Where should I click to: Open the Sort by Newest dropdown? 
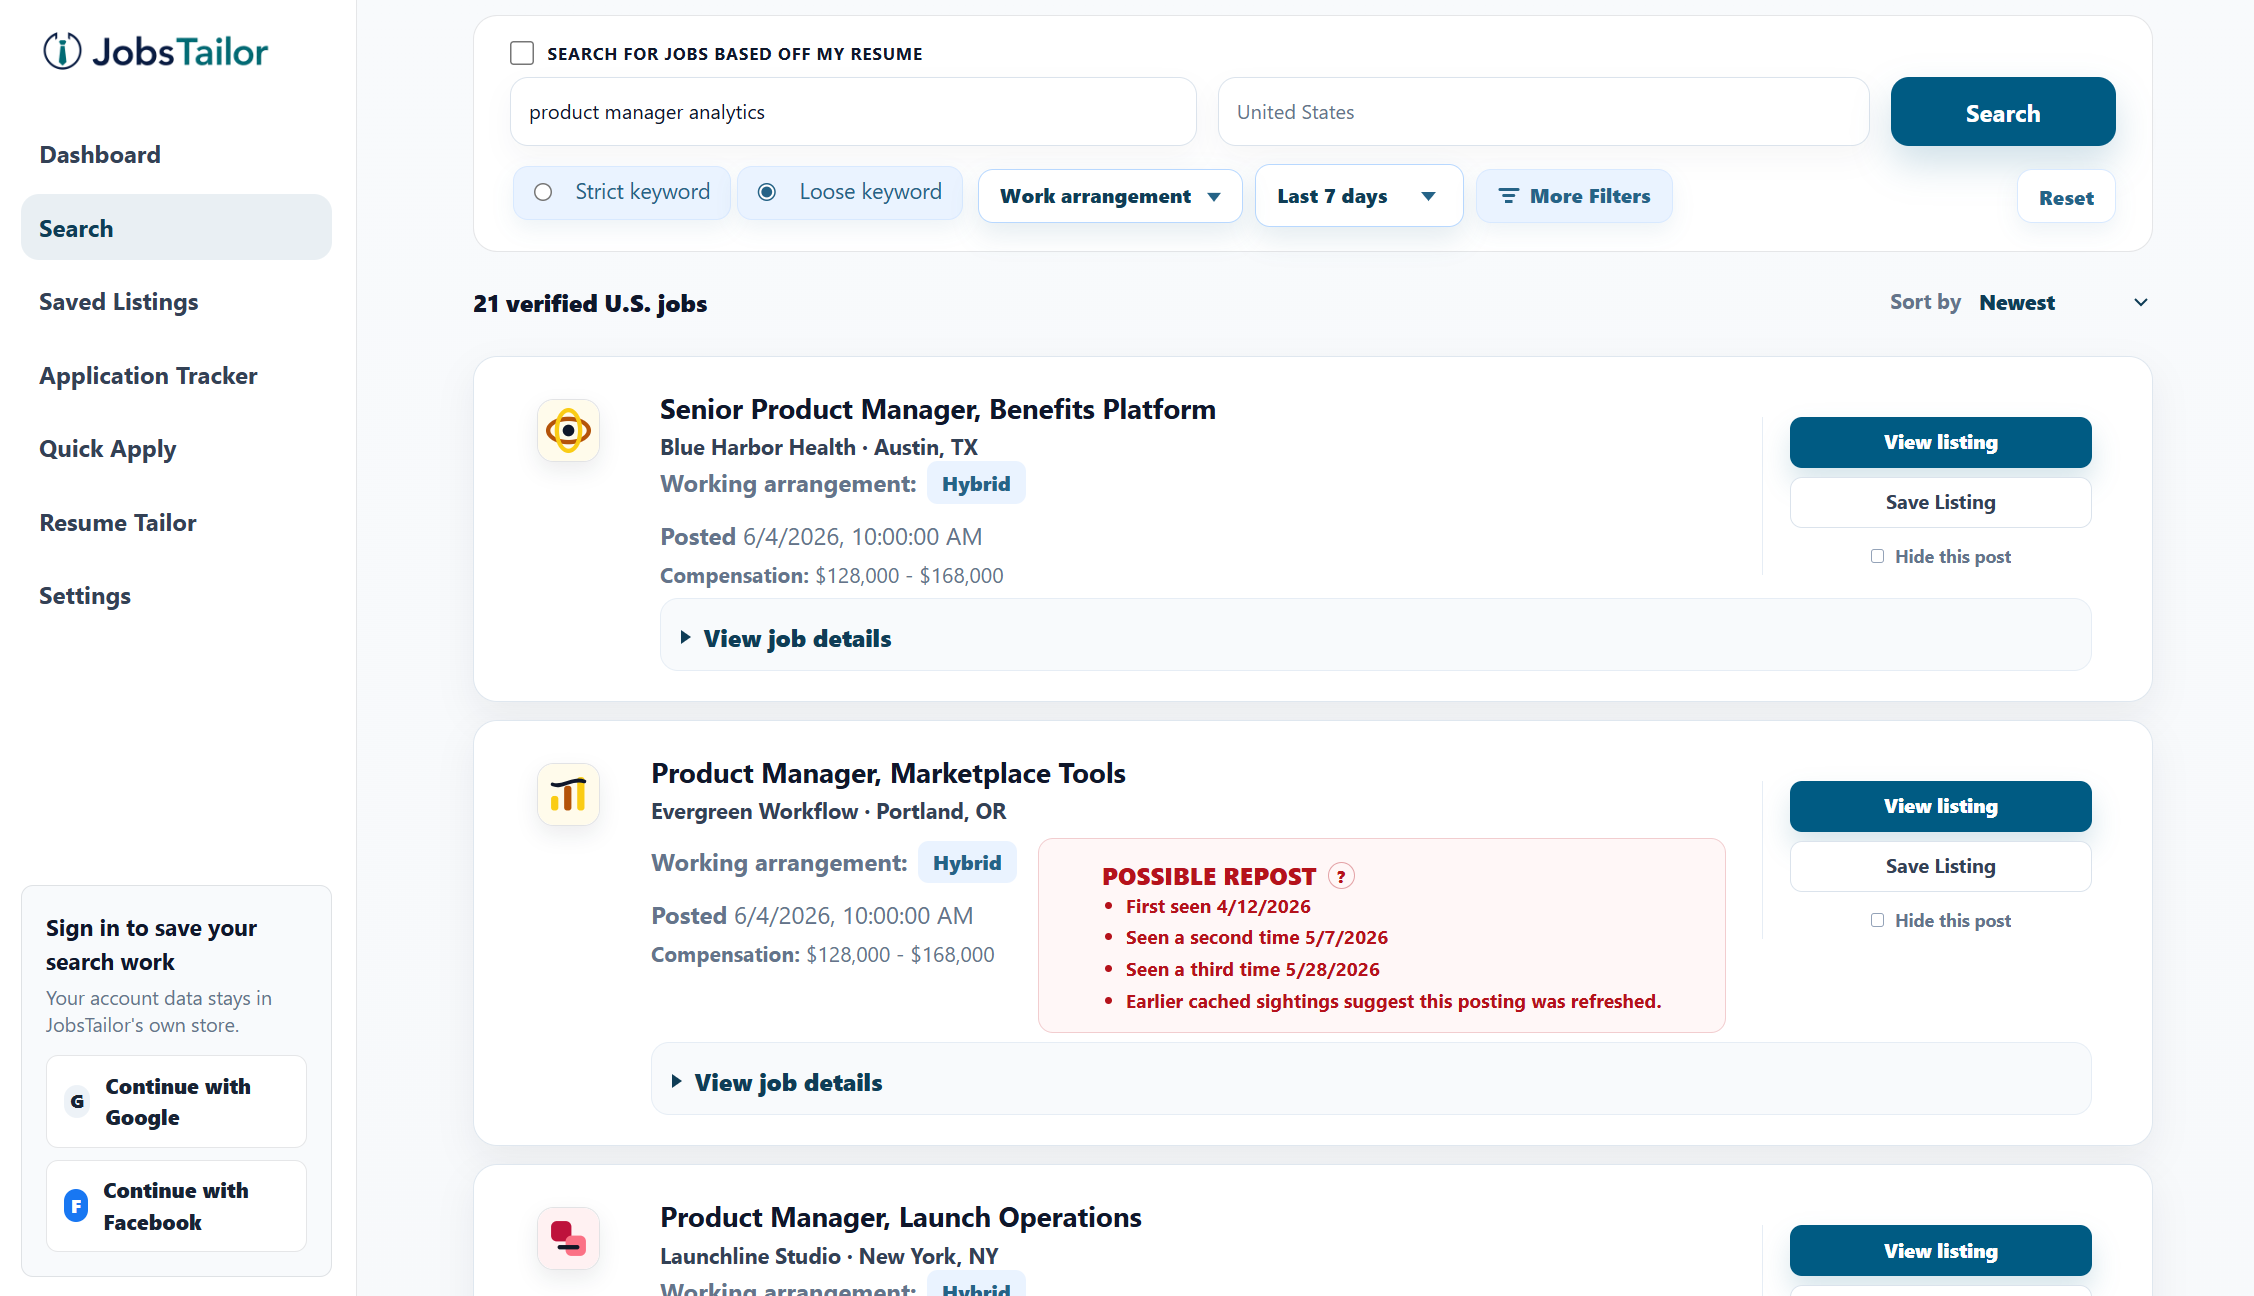[x=2063, y=302]
